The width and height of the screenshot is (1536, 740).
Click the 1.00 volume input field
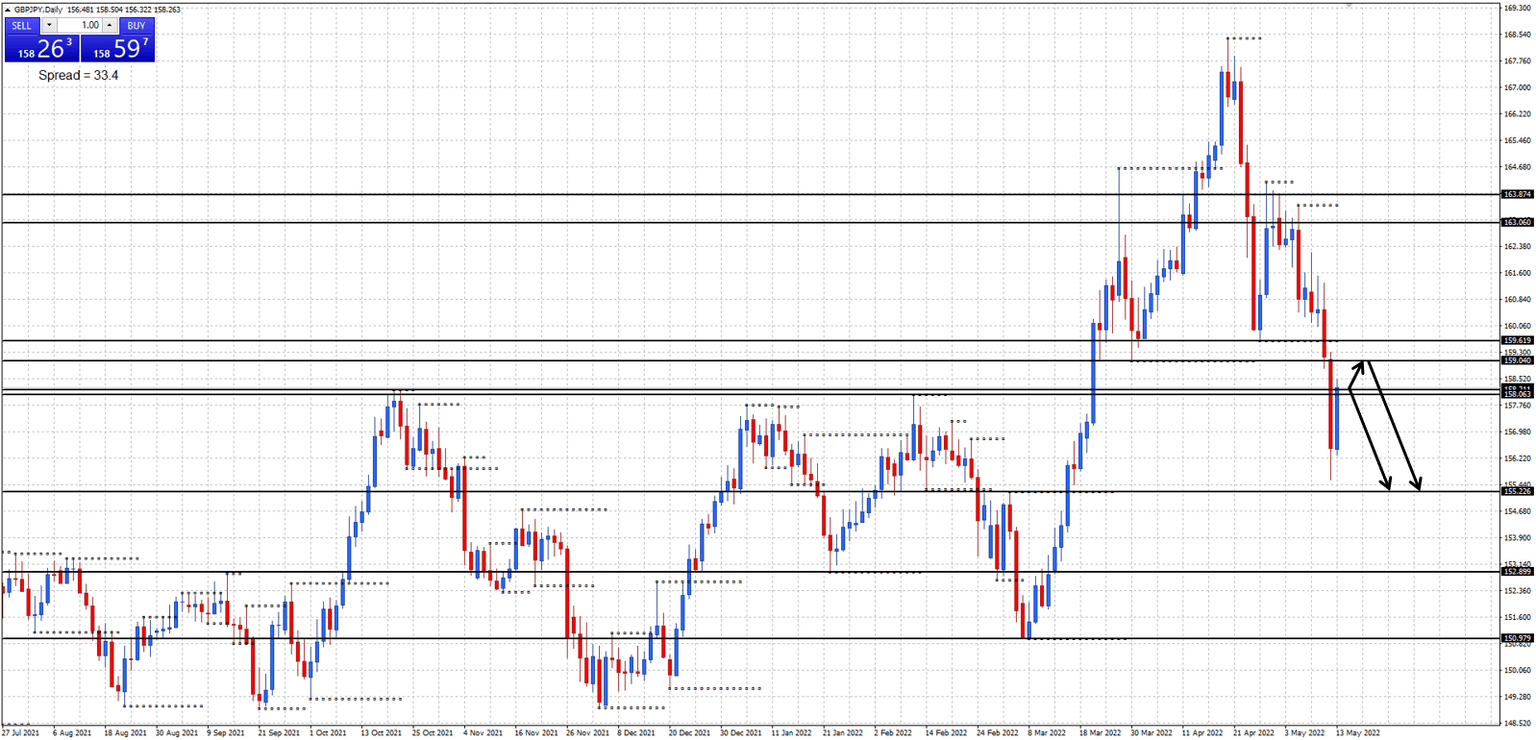point(80,26)
